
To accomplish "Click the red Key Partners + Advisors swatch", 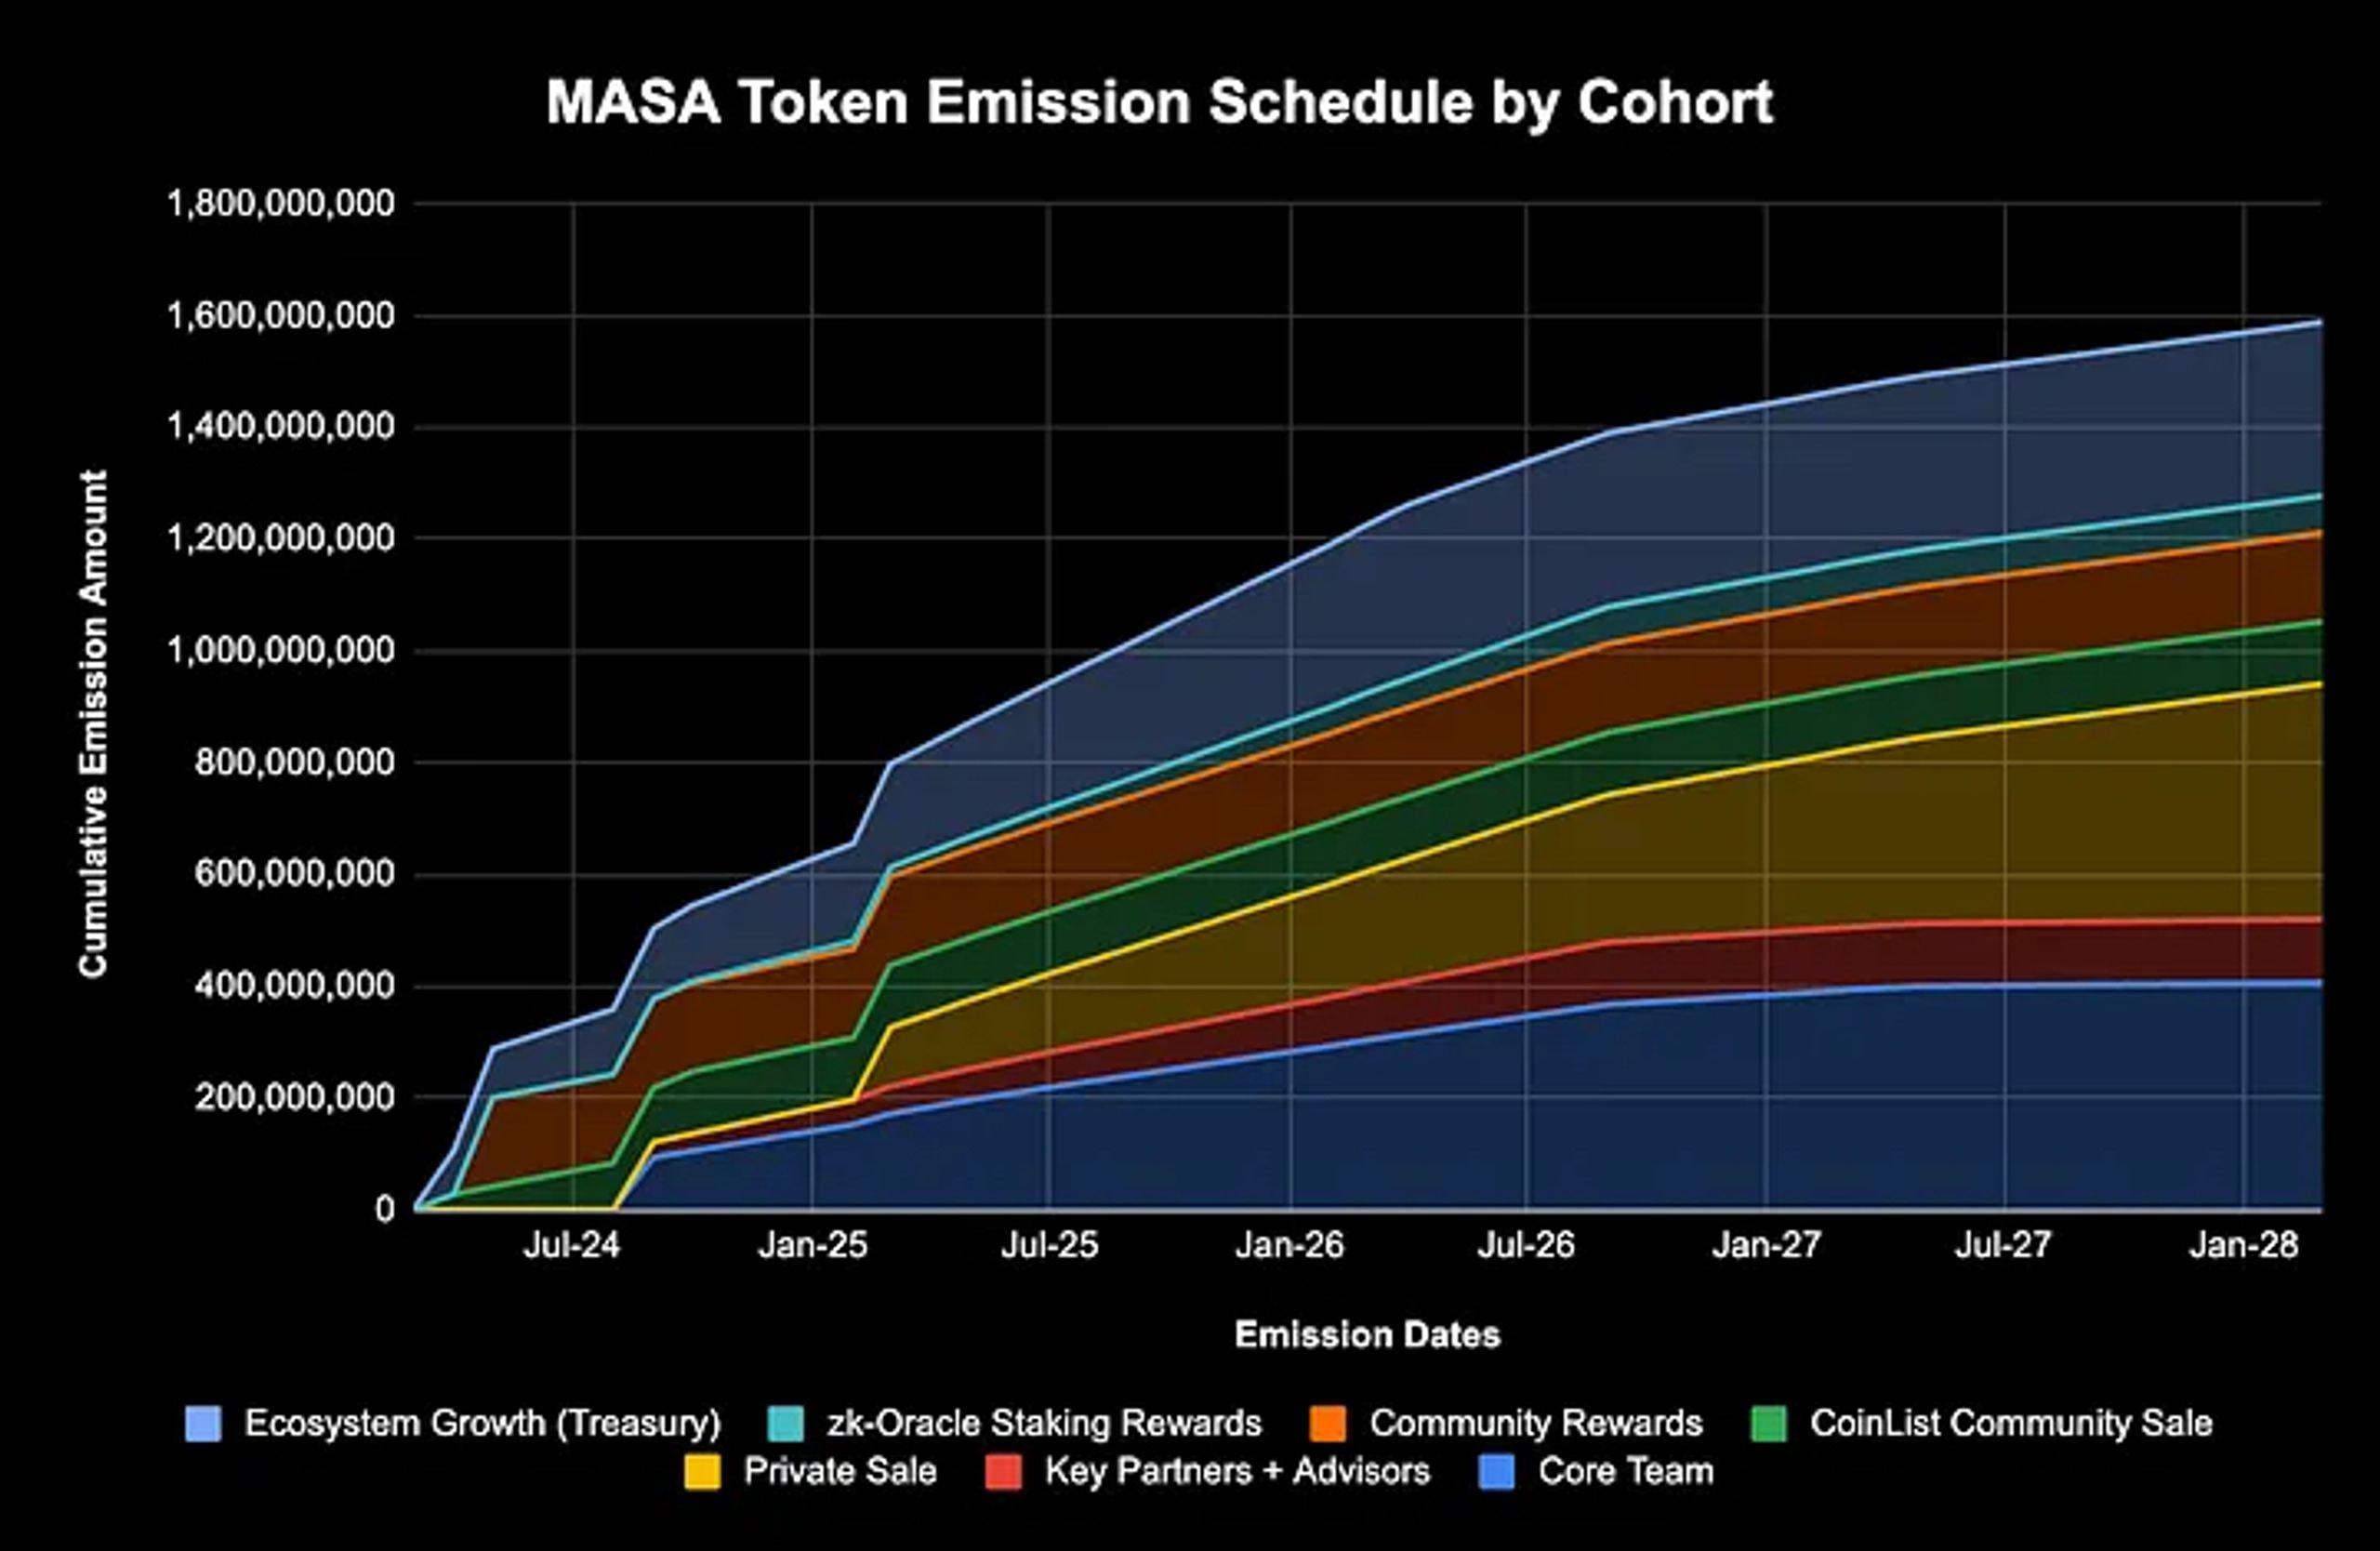I will pyautogui.click(x=1003, y=1472).
